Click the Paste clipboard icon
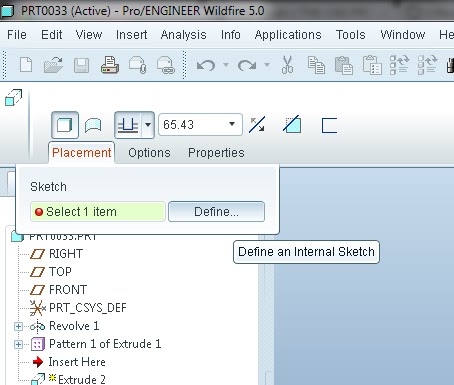Viewport: 454px width, 385px height. coord(344,65)
